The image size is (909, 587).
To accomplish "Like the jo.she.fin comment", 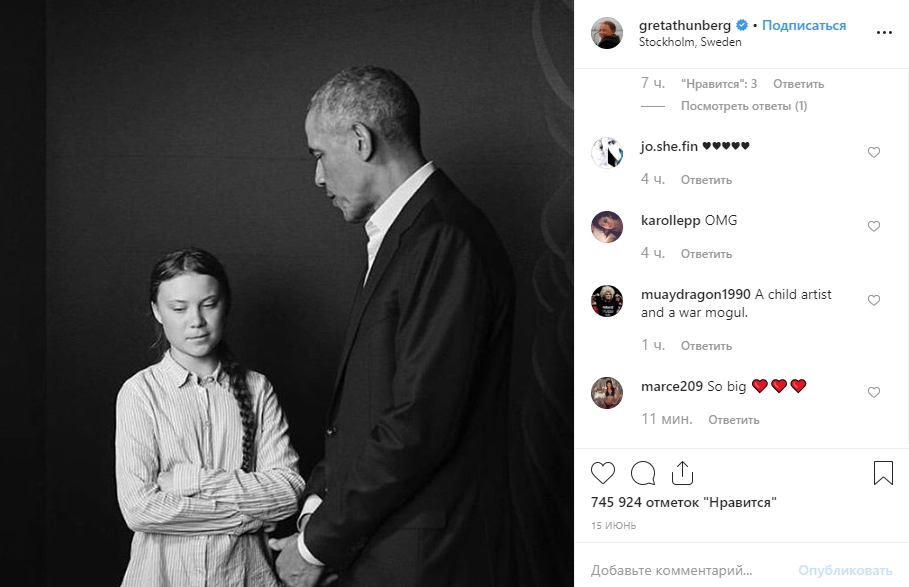I will (873, 153).
